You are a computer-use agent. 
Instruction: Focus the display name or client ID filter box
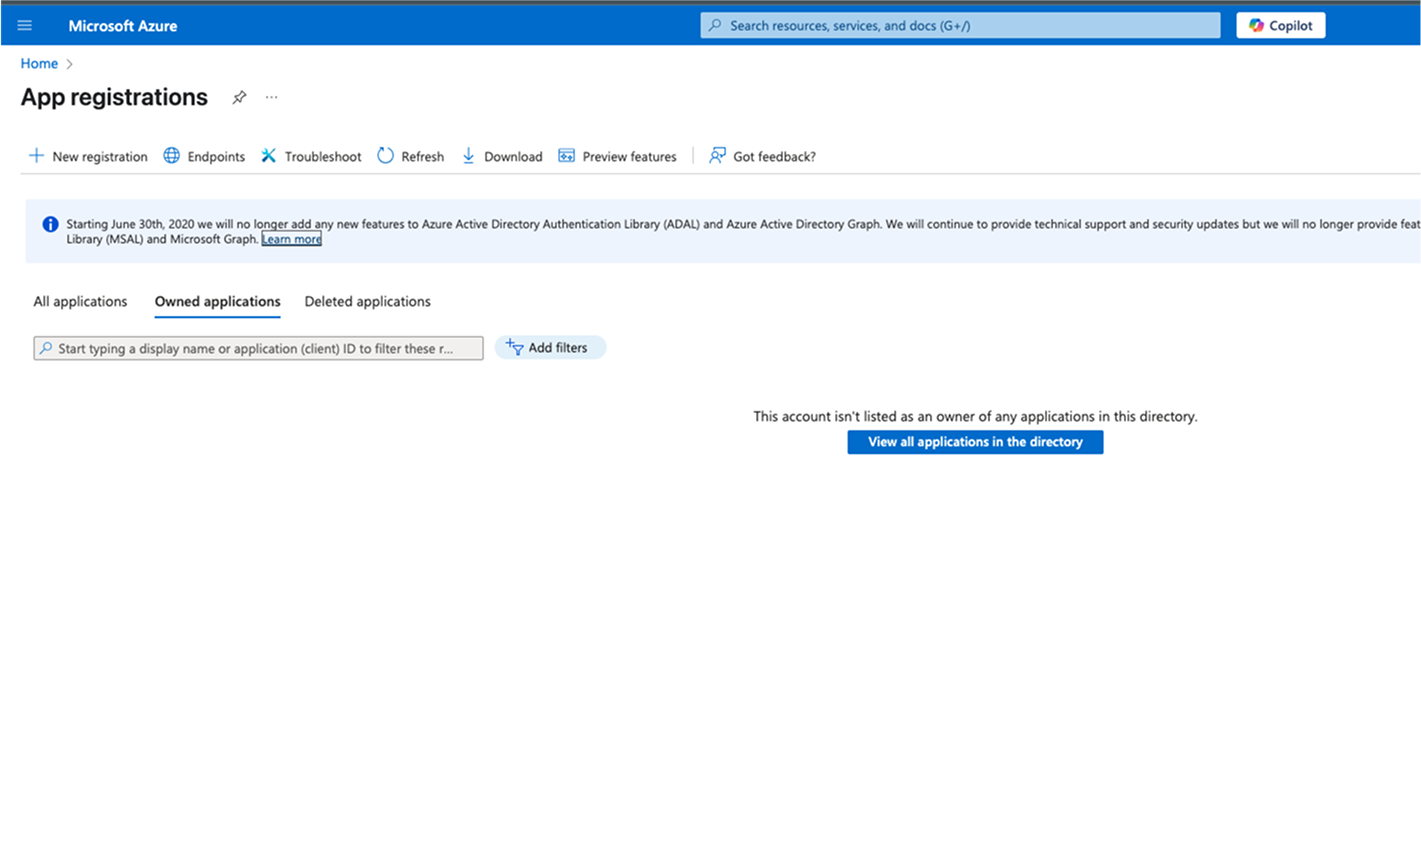[x=258, y=348]
